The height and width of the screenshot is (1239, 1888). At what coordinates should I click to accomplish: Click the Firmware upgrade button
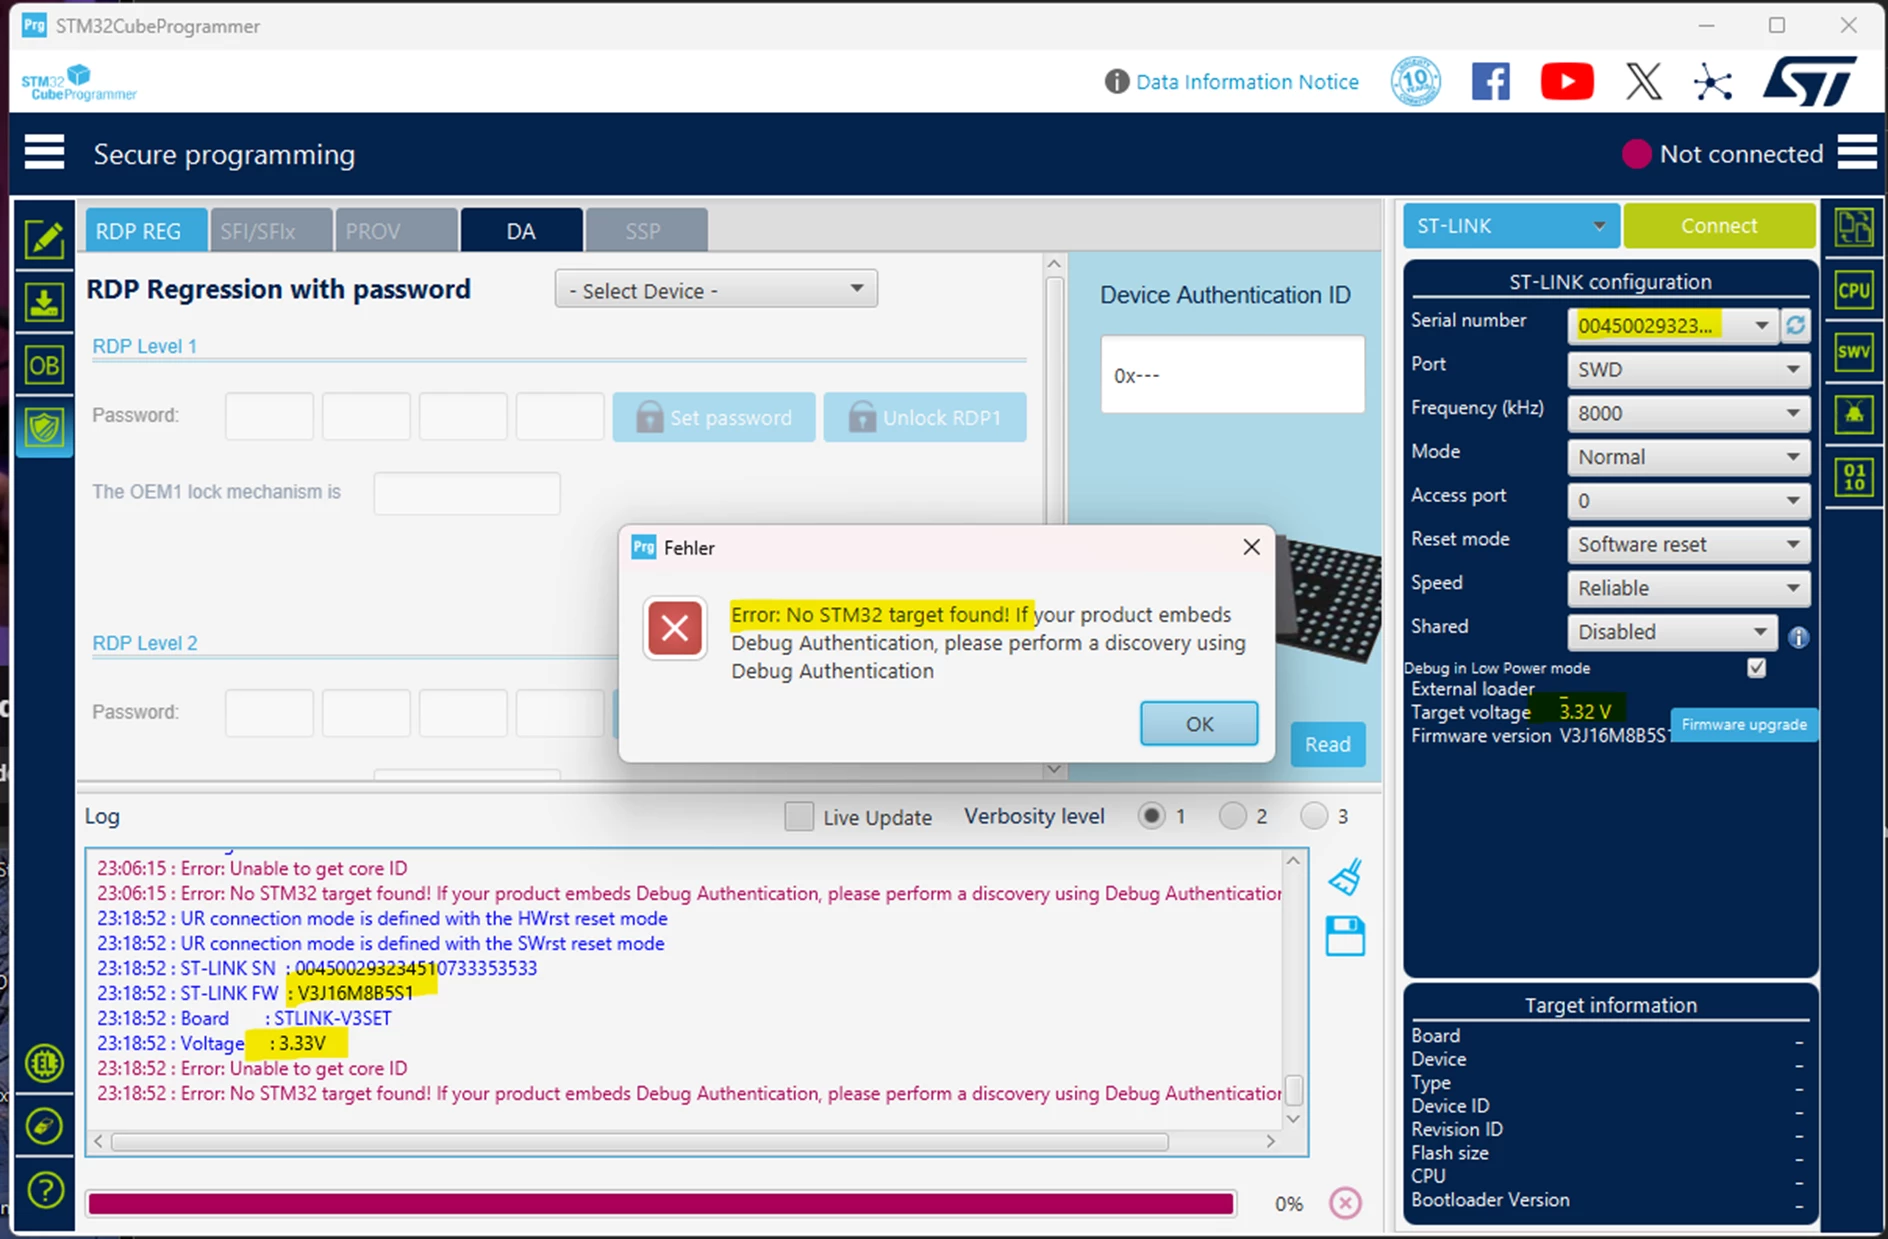click(x=1744, y=724)
